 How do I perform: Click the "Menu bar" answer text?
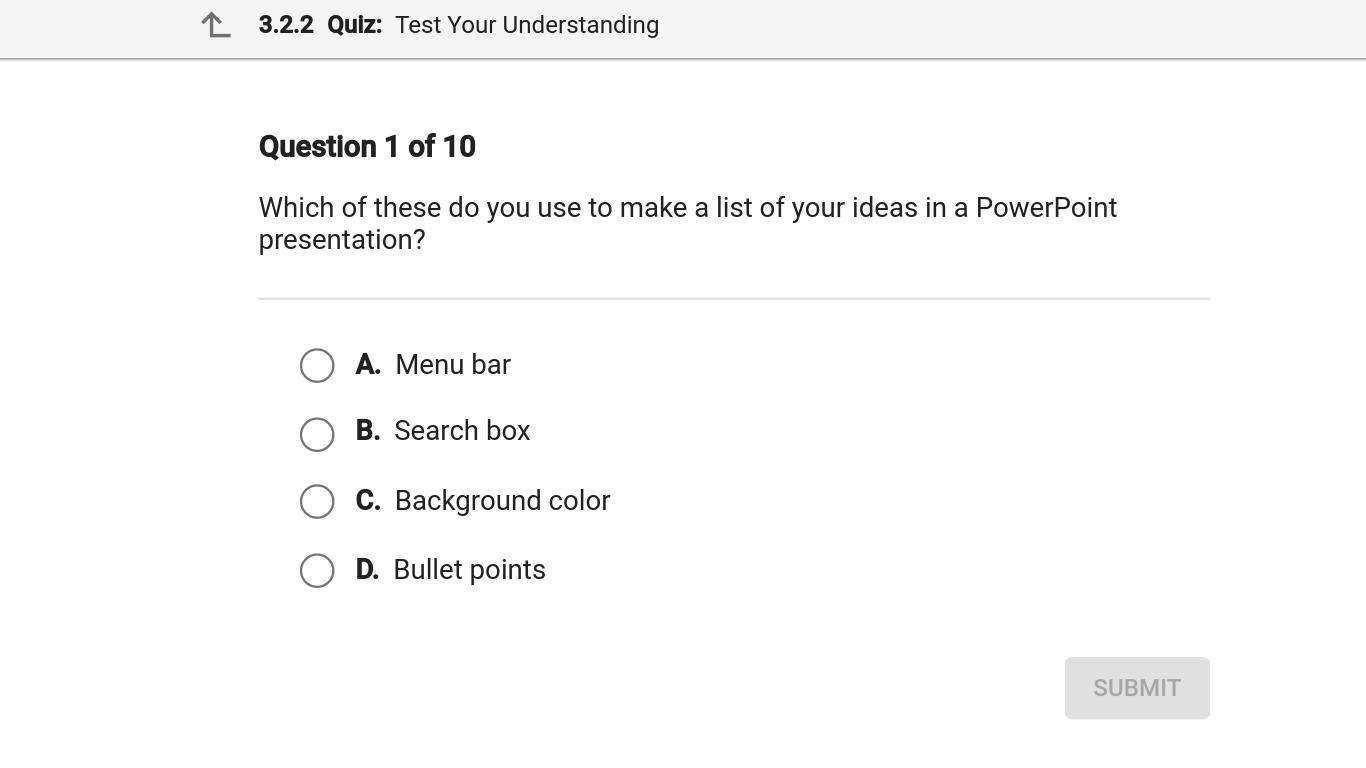(x=453, y=365)
